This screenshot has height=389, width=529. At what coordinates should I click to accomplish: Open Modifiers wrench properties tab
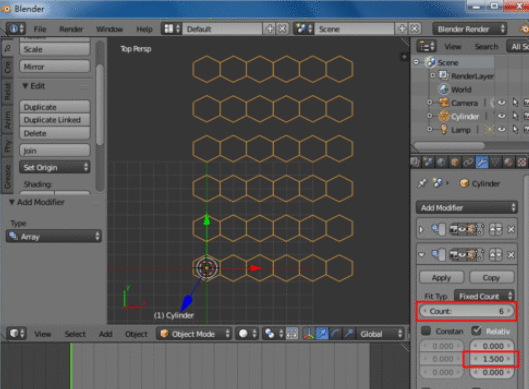click(482, 163)
